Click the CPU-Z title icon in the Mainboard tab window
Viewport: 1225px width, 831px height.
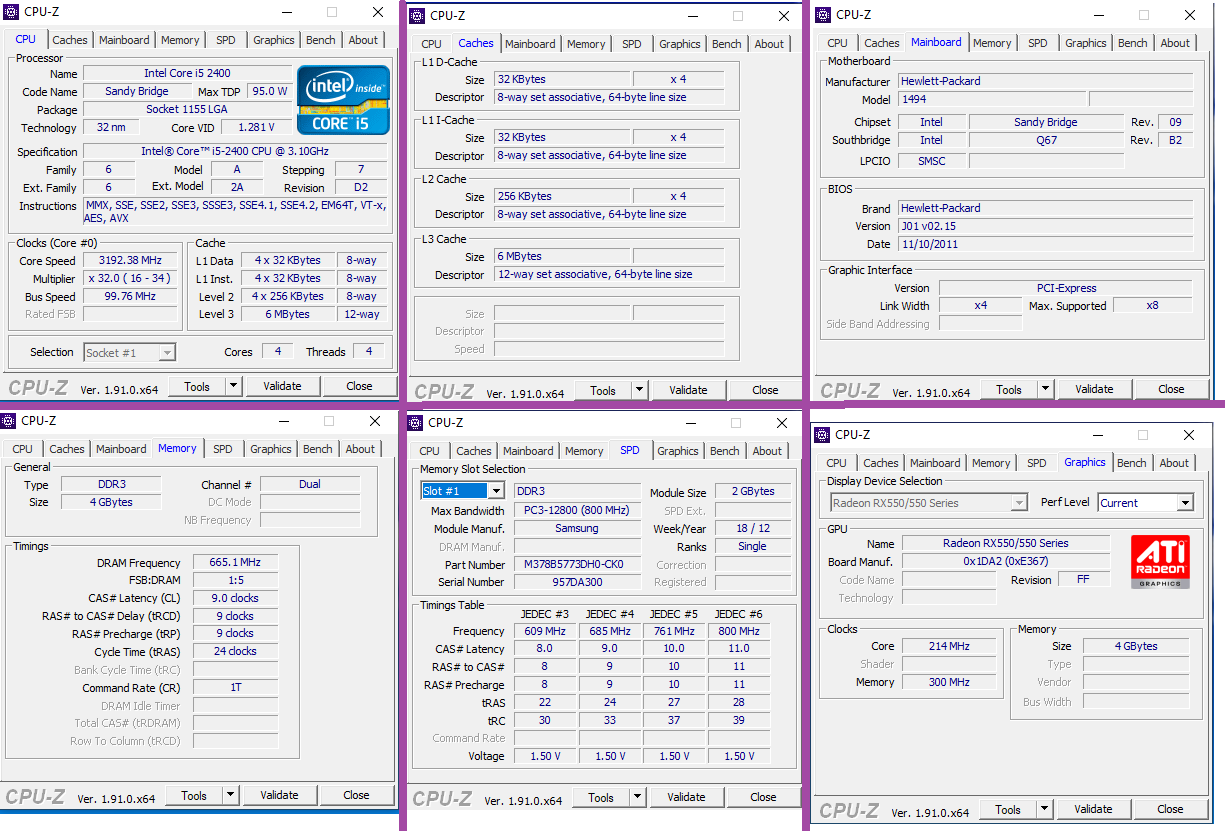tap(824, 15)
